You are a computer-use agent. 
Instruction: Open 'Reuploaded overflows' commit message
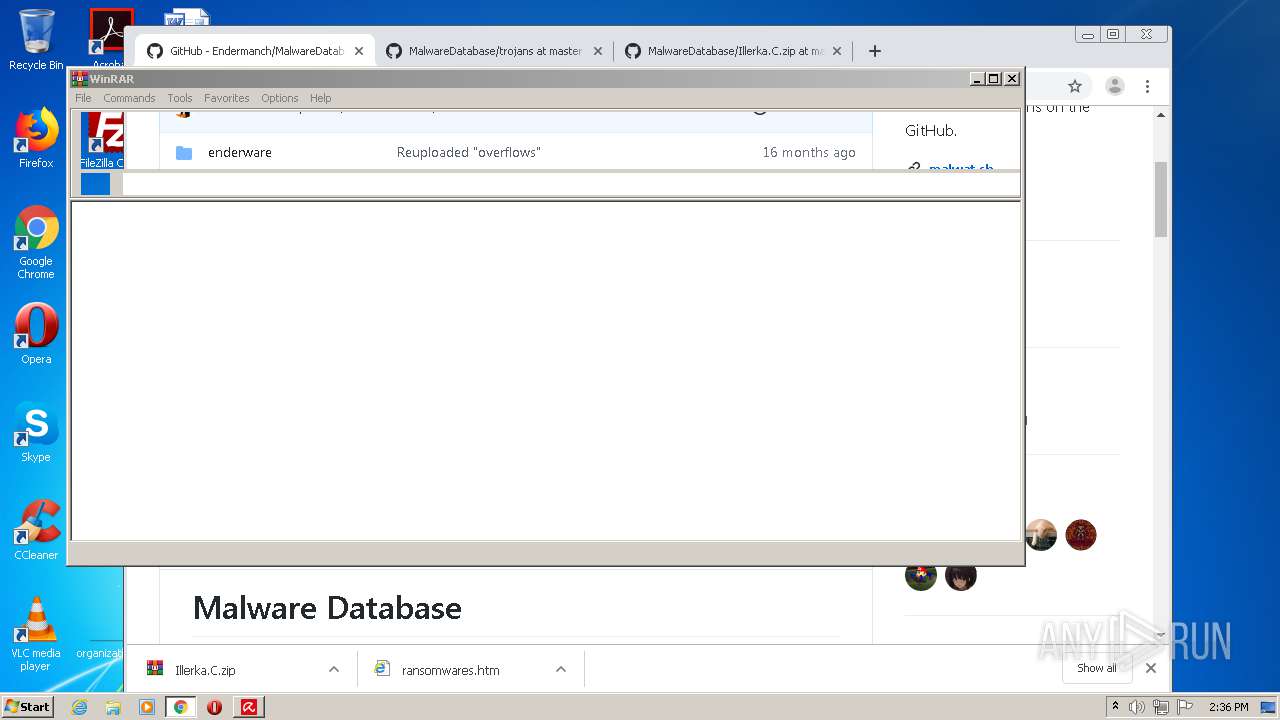pos(469,152)
